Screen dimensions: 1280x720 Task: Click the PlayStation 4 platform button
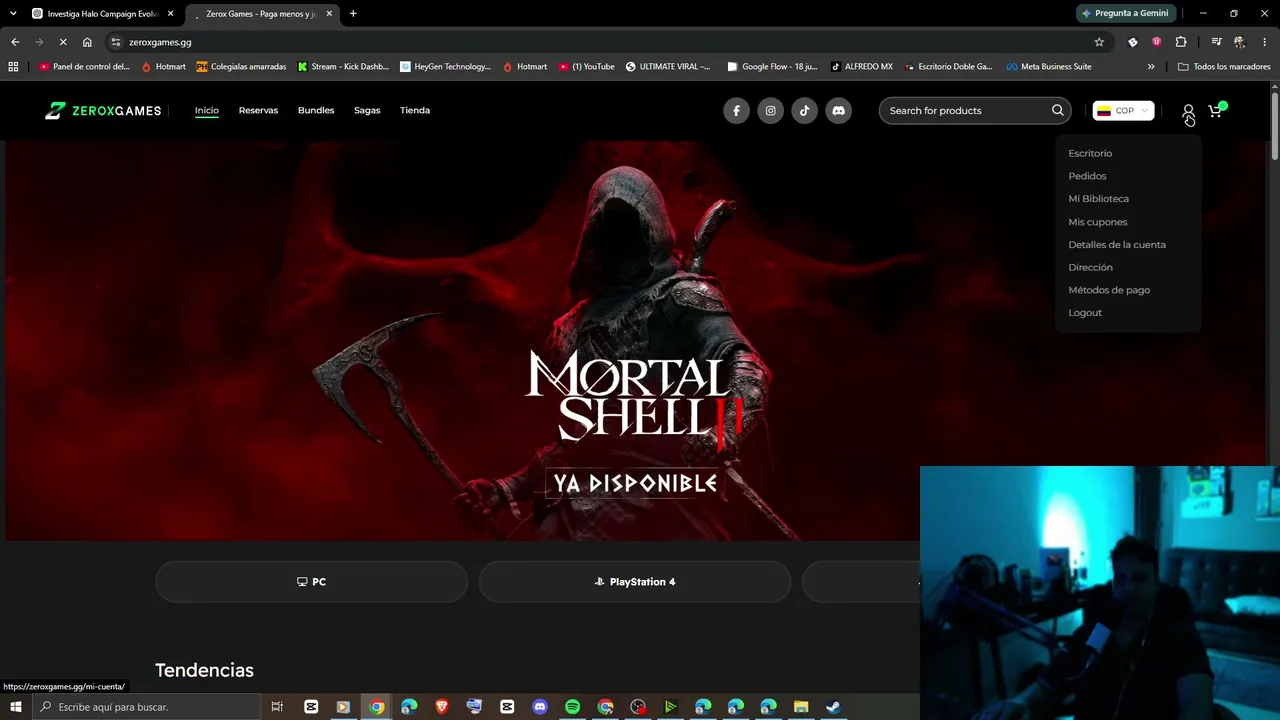pyautogui.click(x=635, y=582)
